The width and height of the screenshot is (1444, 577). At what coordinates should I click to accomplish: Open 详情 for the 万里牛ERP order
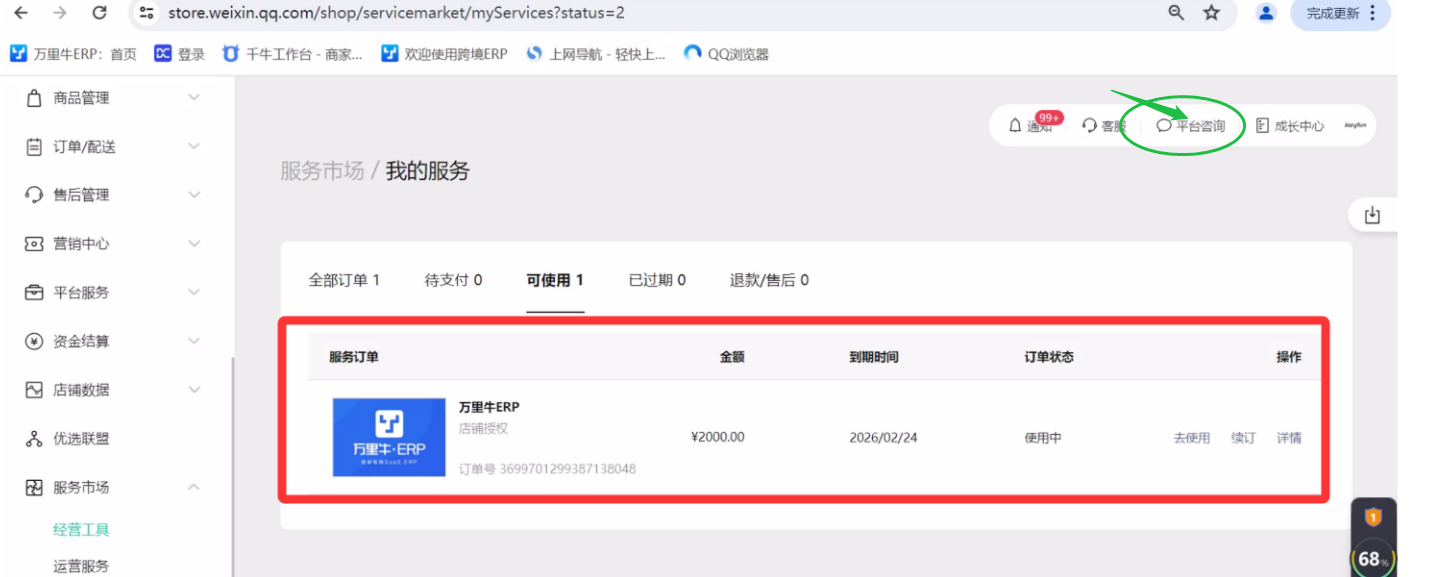[1289, 438]
